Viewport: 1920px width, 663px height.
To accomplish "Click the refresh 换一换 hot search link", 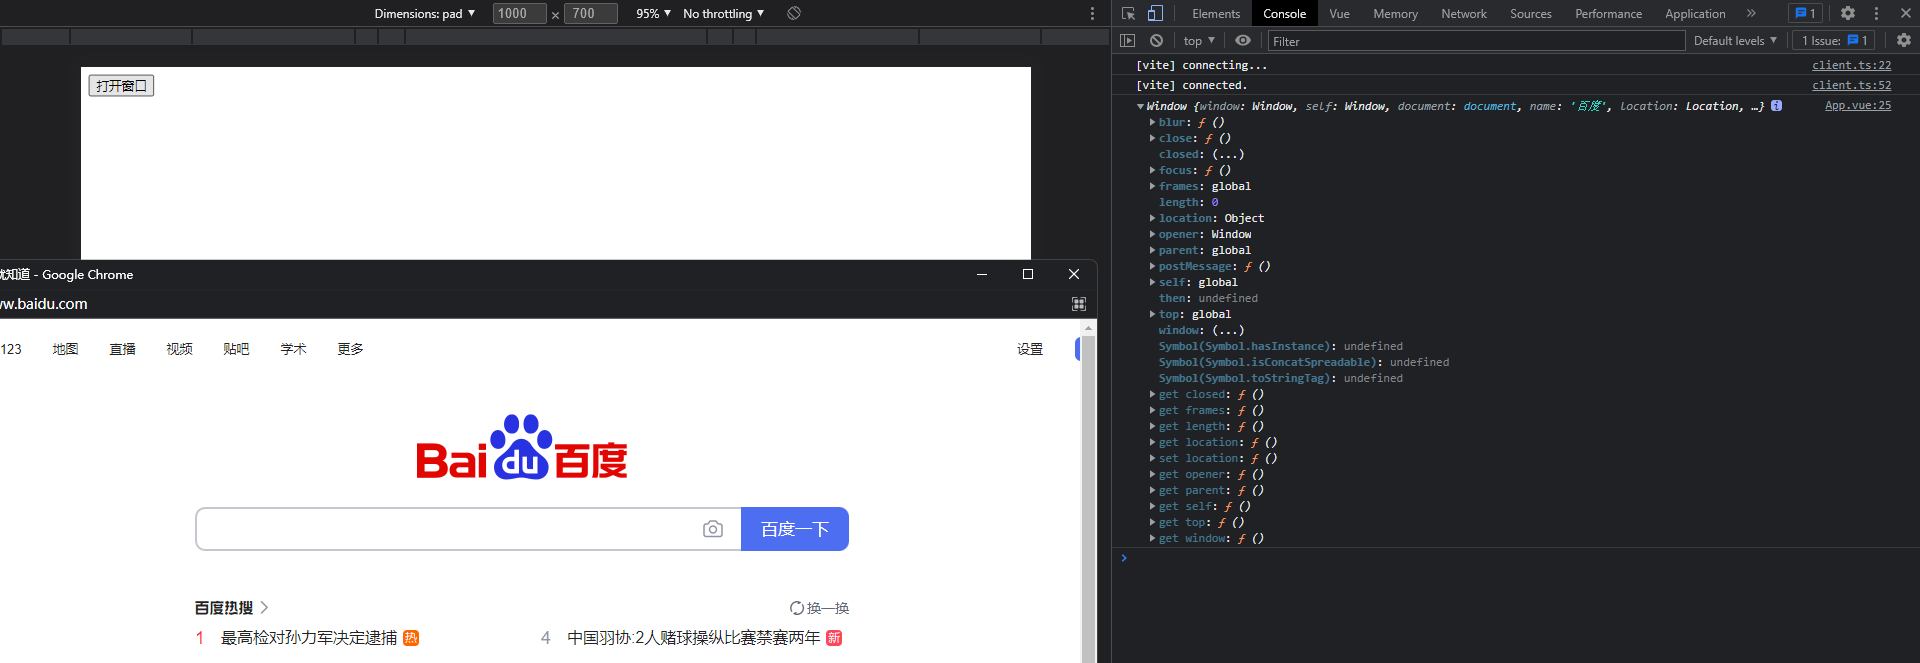I will tap(819, 608).
